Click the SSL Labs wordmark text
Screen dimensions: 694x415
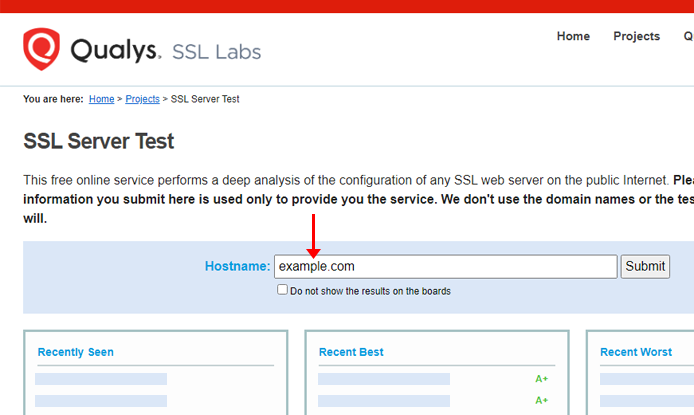tap(216, 52)
